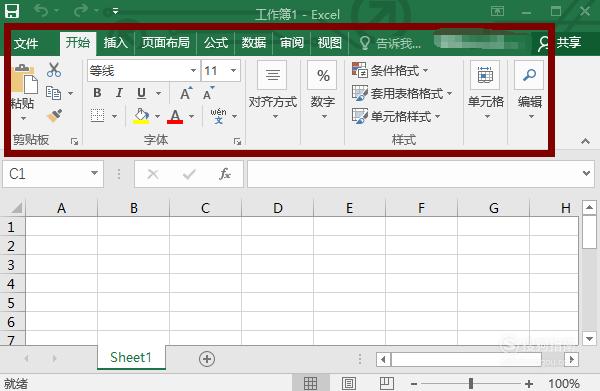Image resolution: width=600 pixels, height=391 pixels.
Task: Click the 共享 share button
Action: pos(559,42)
